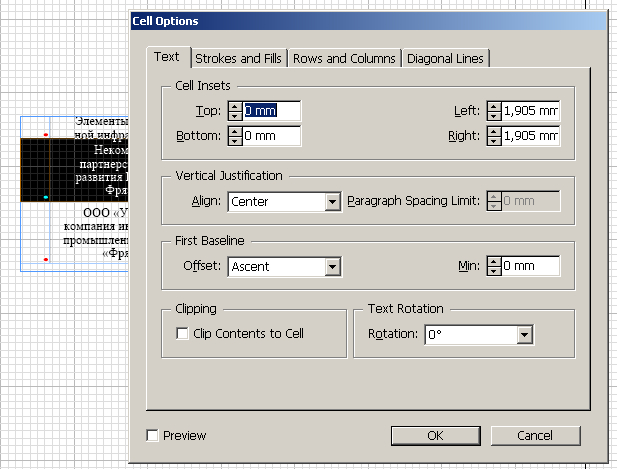The image size is (617, 469).
Task: Switch to Strokes and Fills tab
Action: [x=238, y=59]
